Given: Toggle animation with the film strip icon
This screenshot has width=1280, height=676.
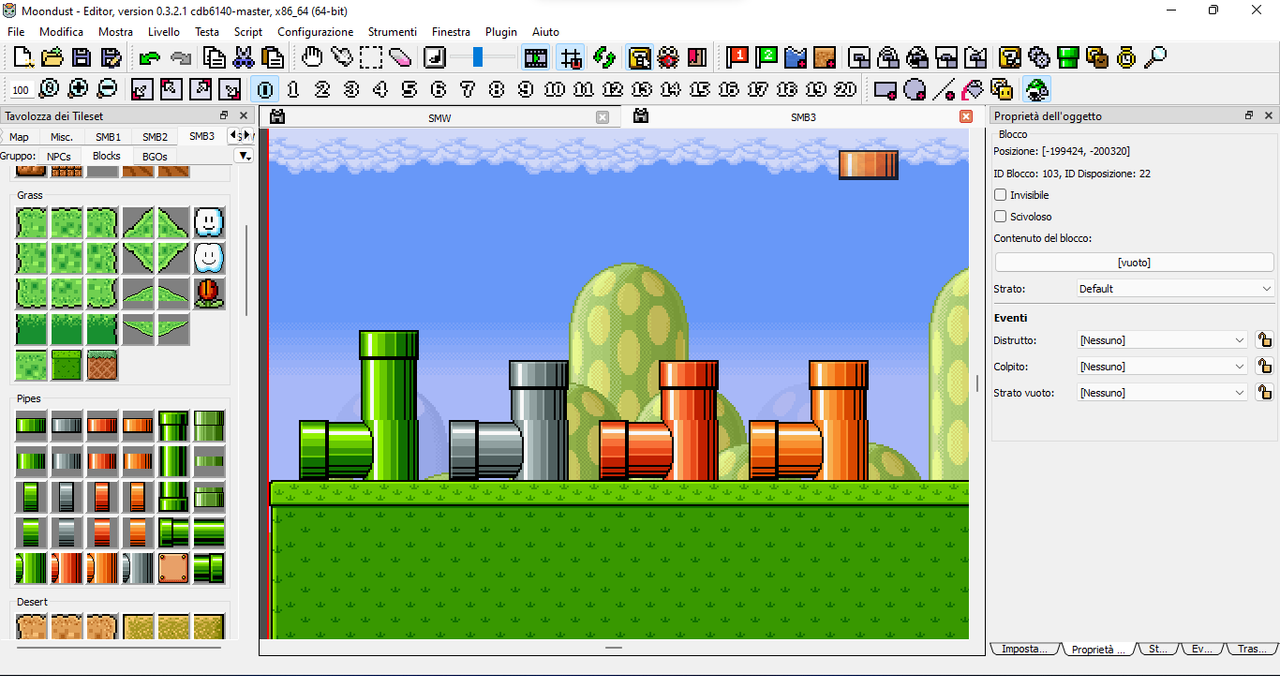Looking at the screenshot, I should 536,58.
